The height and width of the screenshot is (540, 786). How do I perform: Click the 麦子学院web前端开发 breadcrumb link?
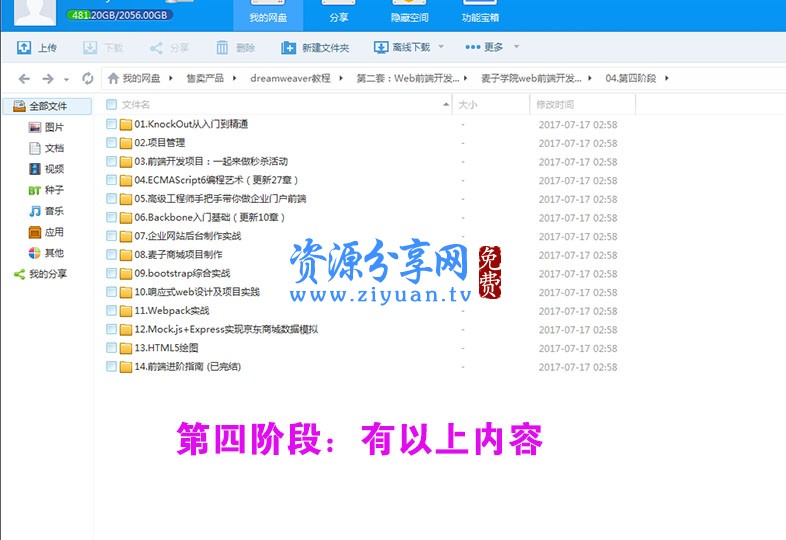tap(531, 78)
